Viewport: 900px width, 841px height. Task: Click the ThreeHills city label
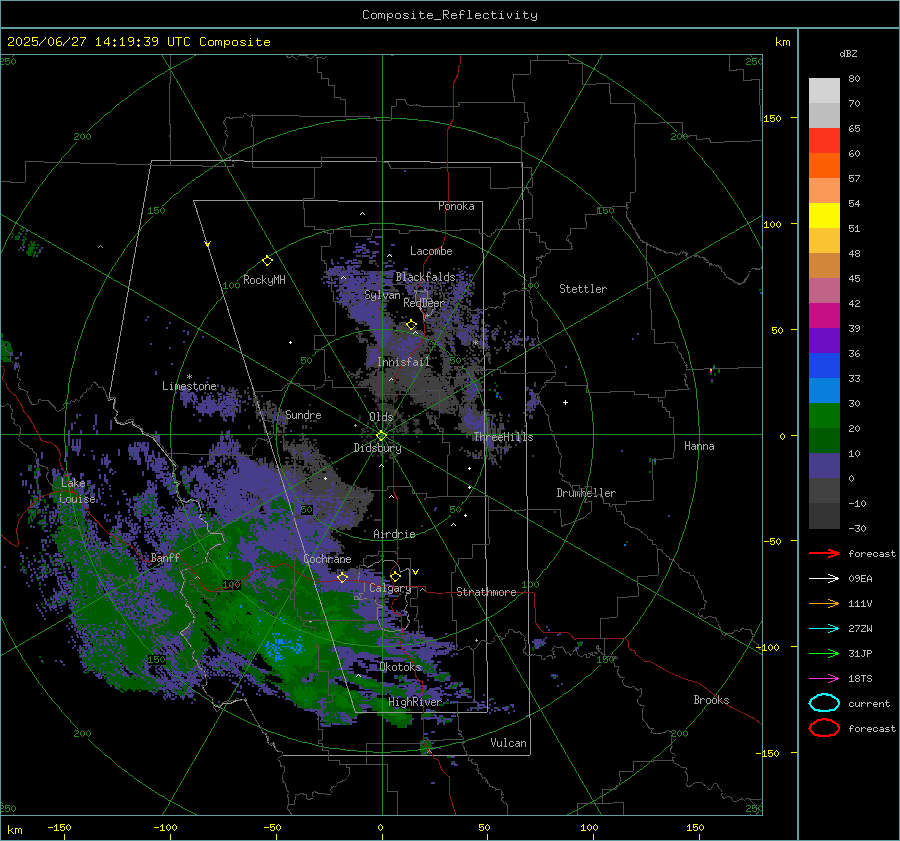pyautogui.click(x=503, y=437)
